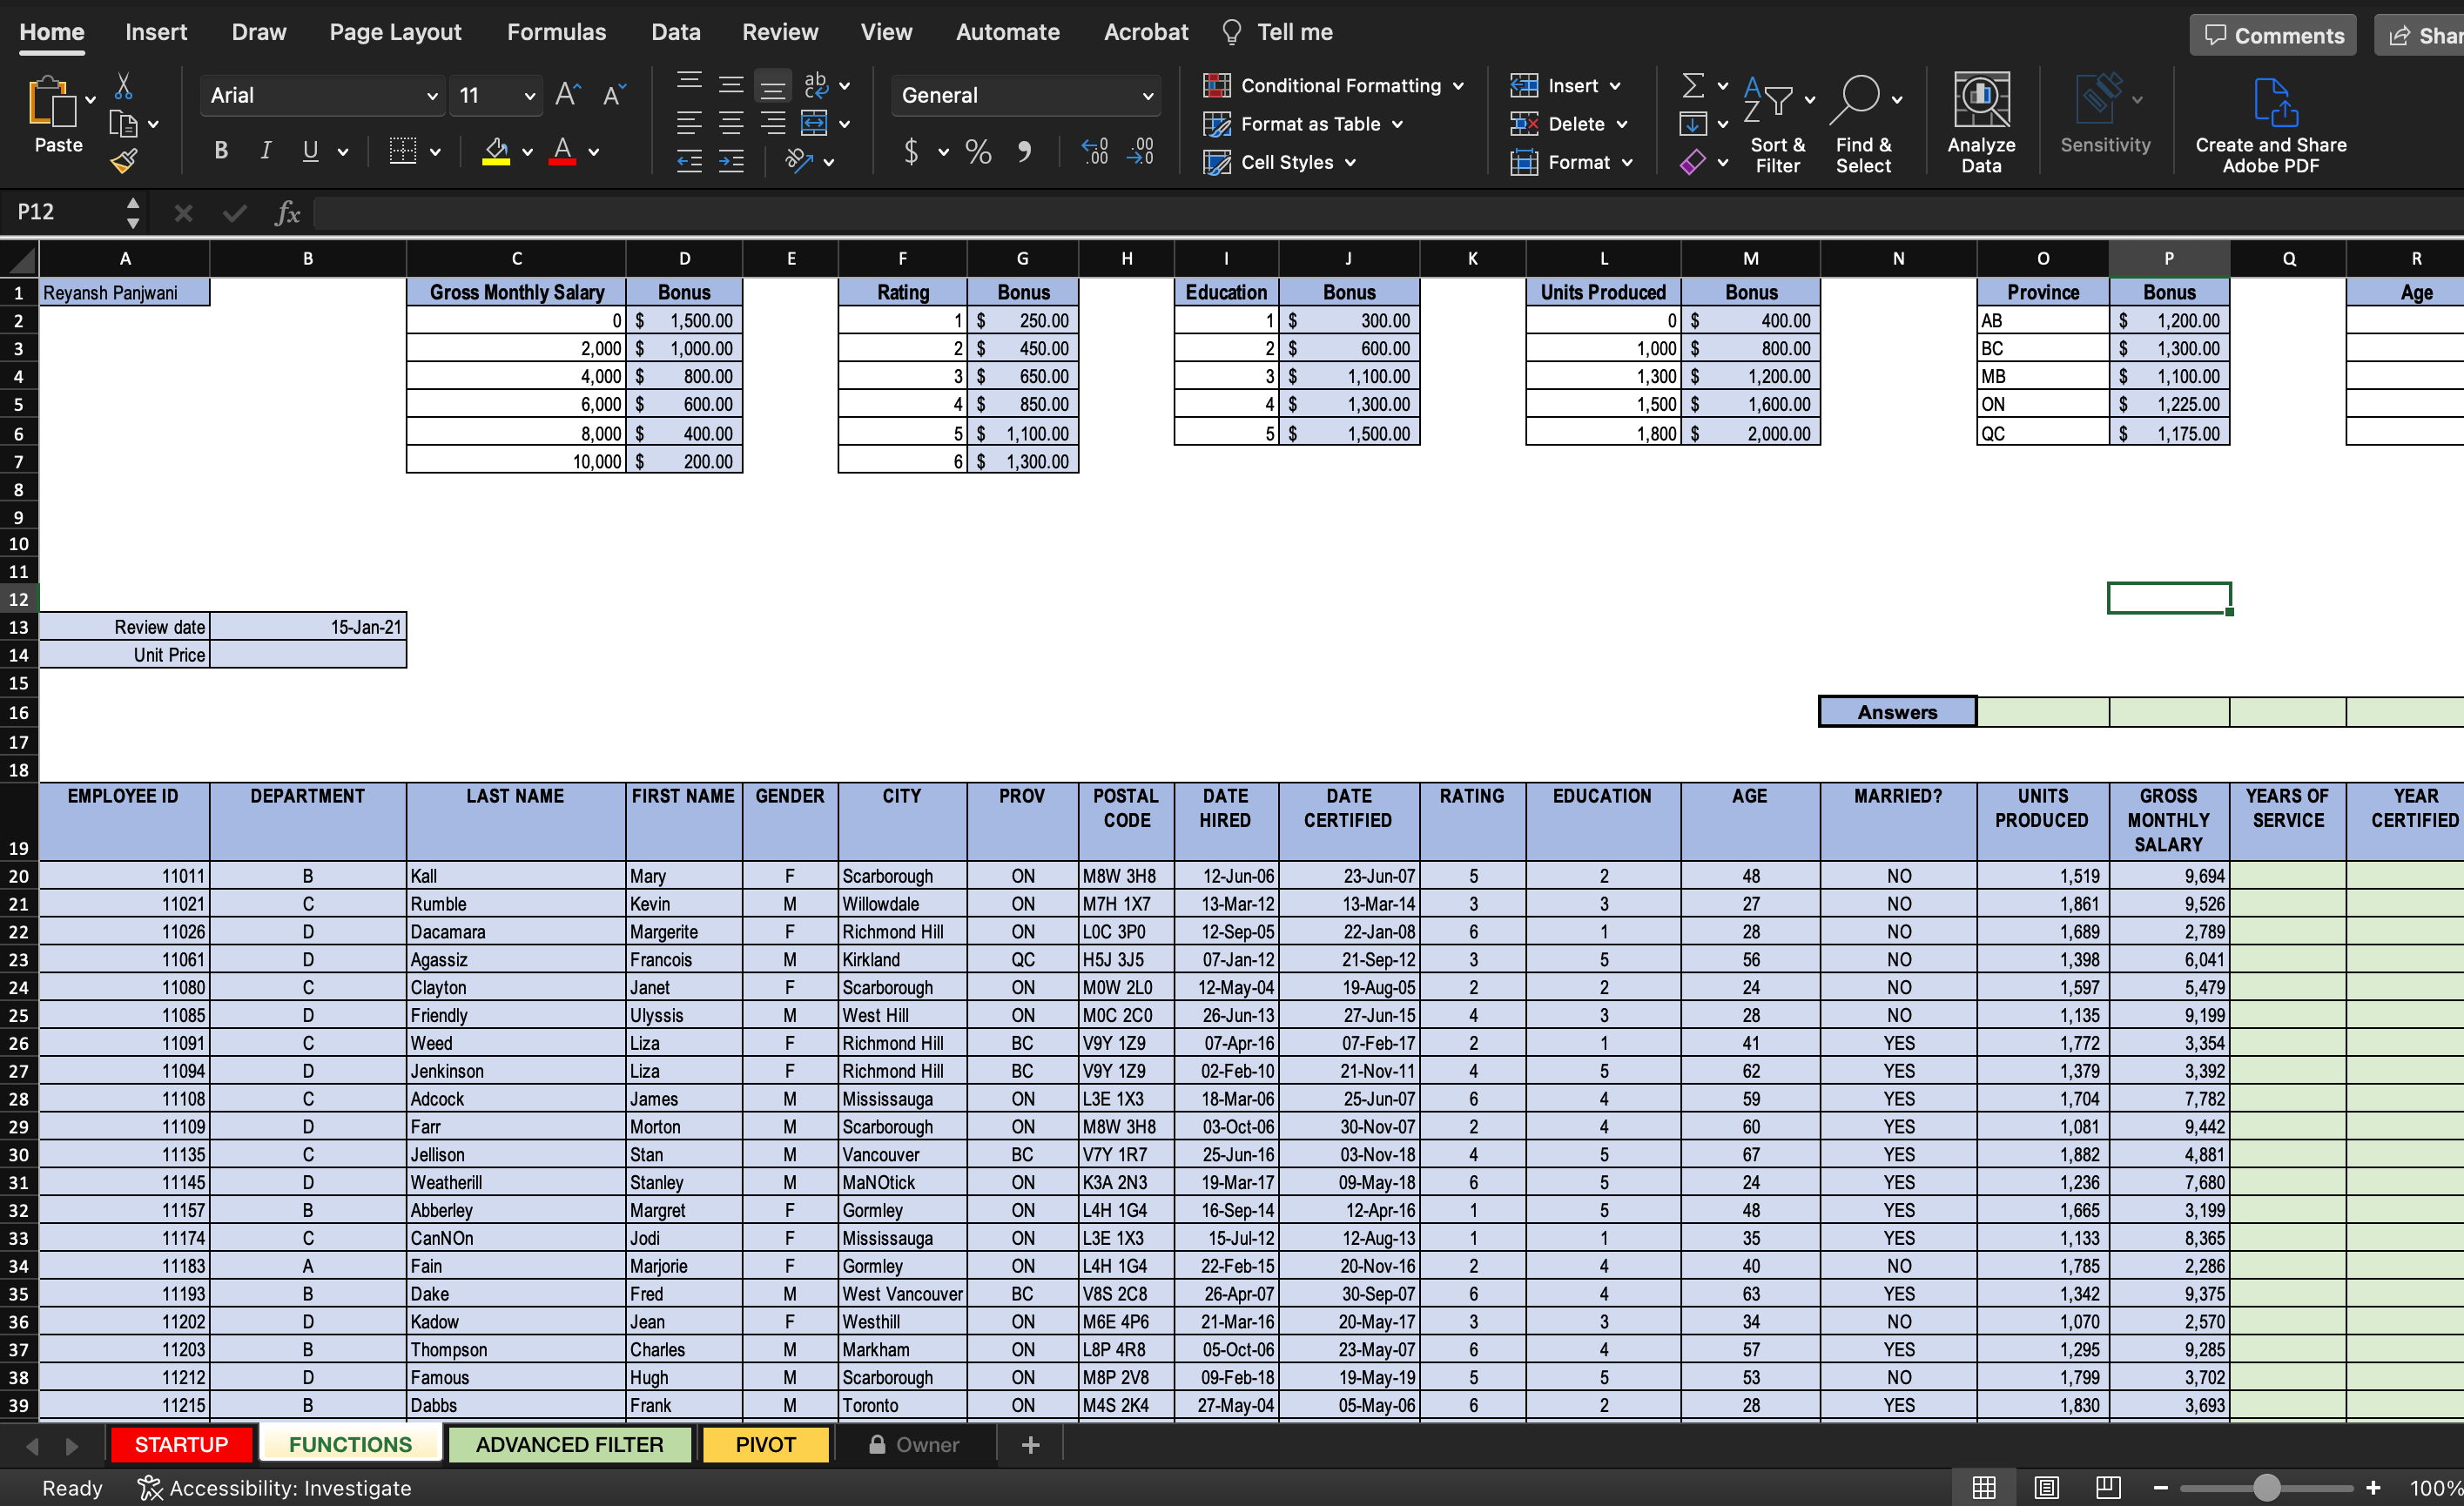
Task: Switch to Page Layout view in status bar
Action: point(2046,1487)
